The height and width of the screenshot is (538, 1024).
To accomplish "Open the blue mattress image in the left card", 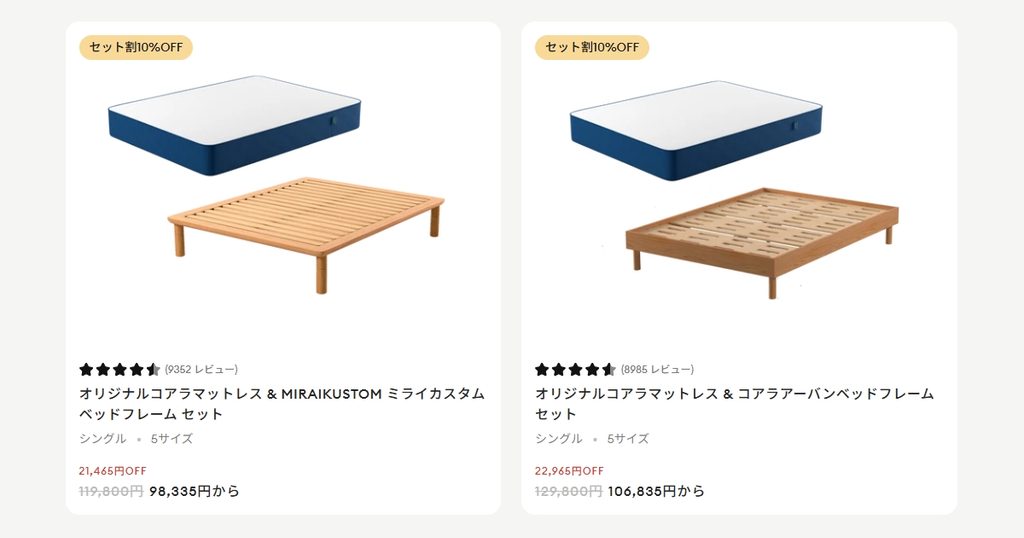I will click(234, 125).
